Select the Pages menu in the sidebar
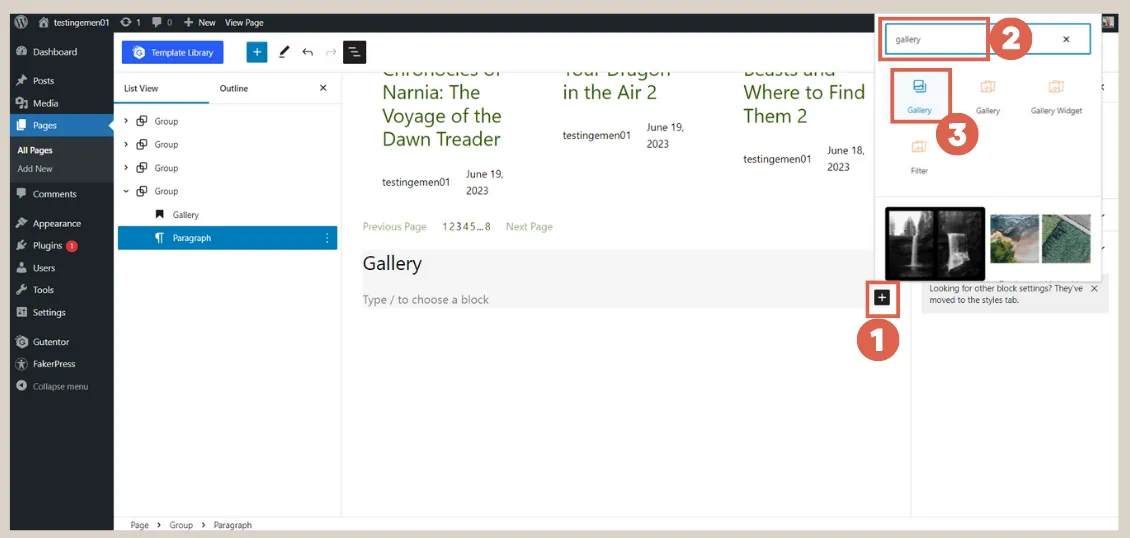The width and height of the screenshot is (1130, 538). 62,125
